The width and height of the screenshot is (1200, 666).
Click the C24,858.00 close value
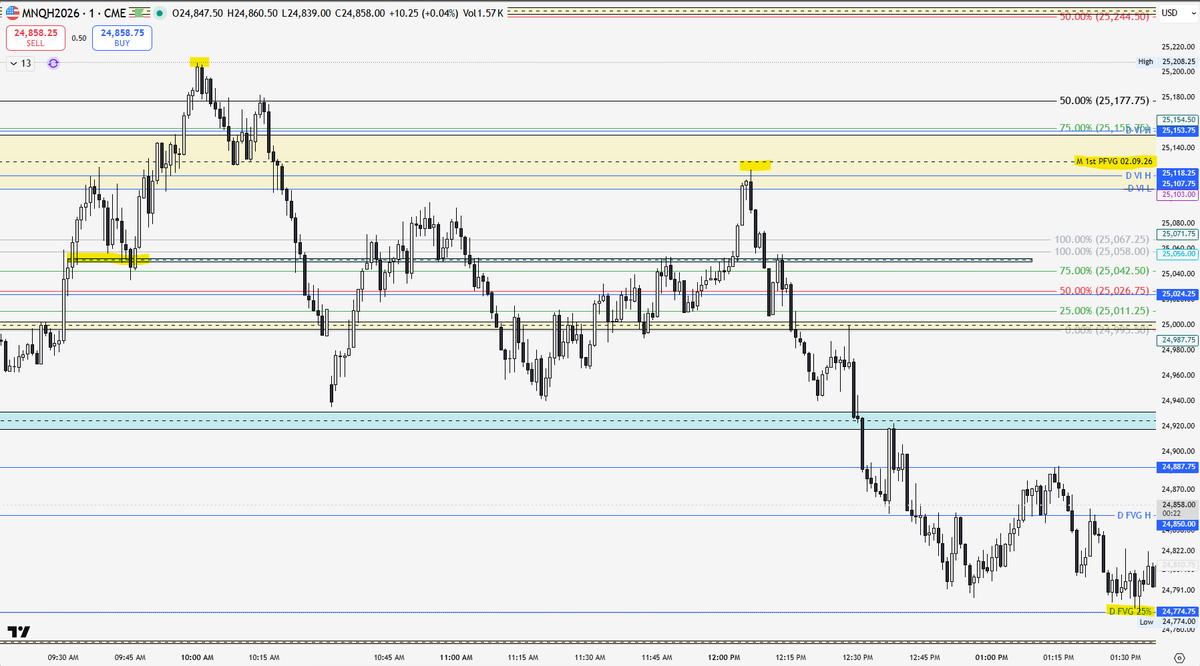click(359, 12)
